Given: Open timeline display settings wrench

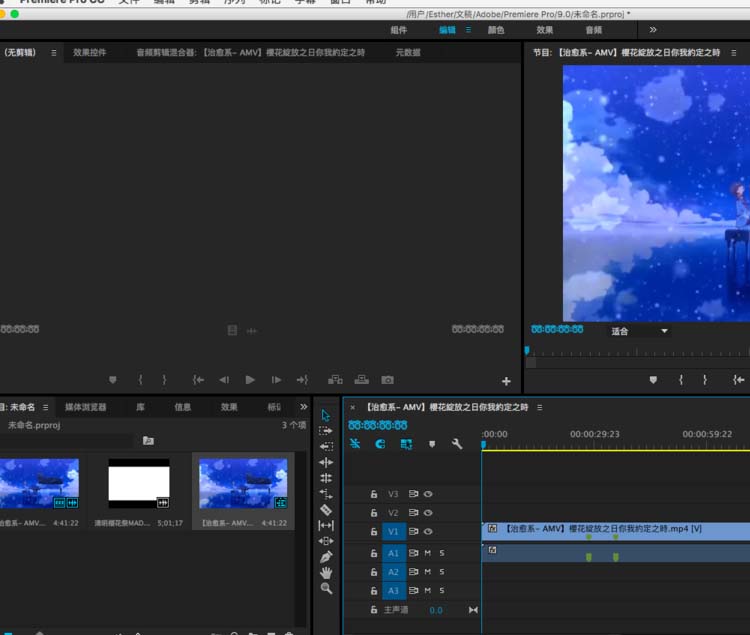Looking at the screenshot, I should [x=457, y=444].
